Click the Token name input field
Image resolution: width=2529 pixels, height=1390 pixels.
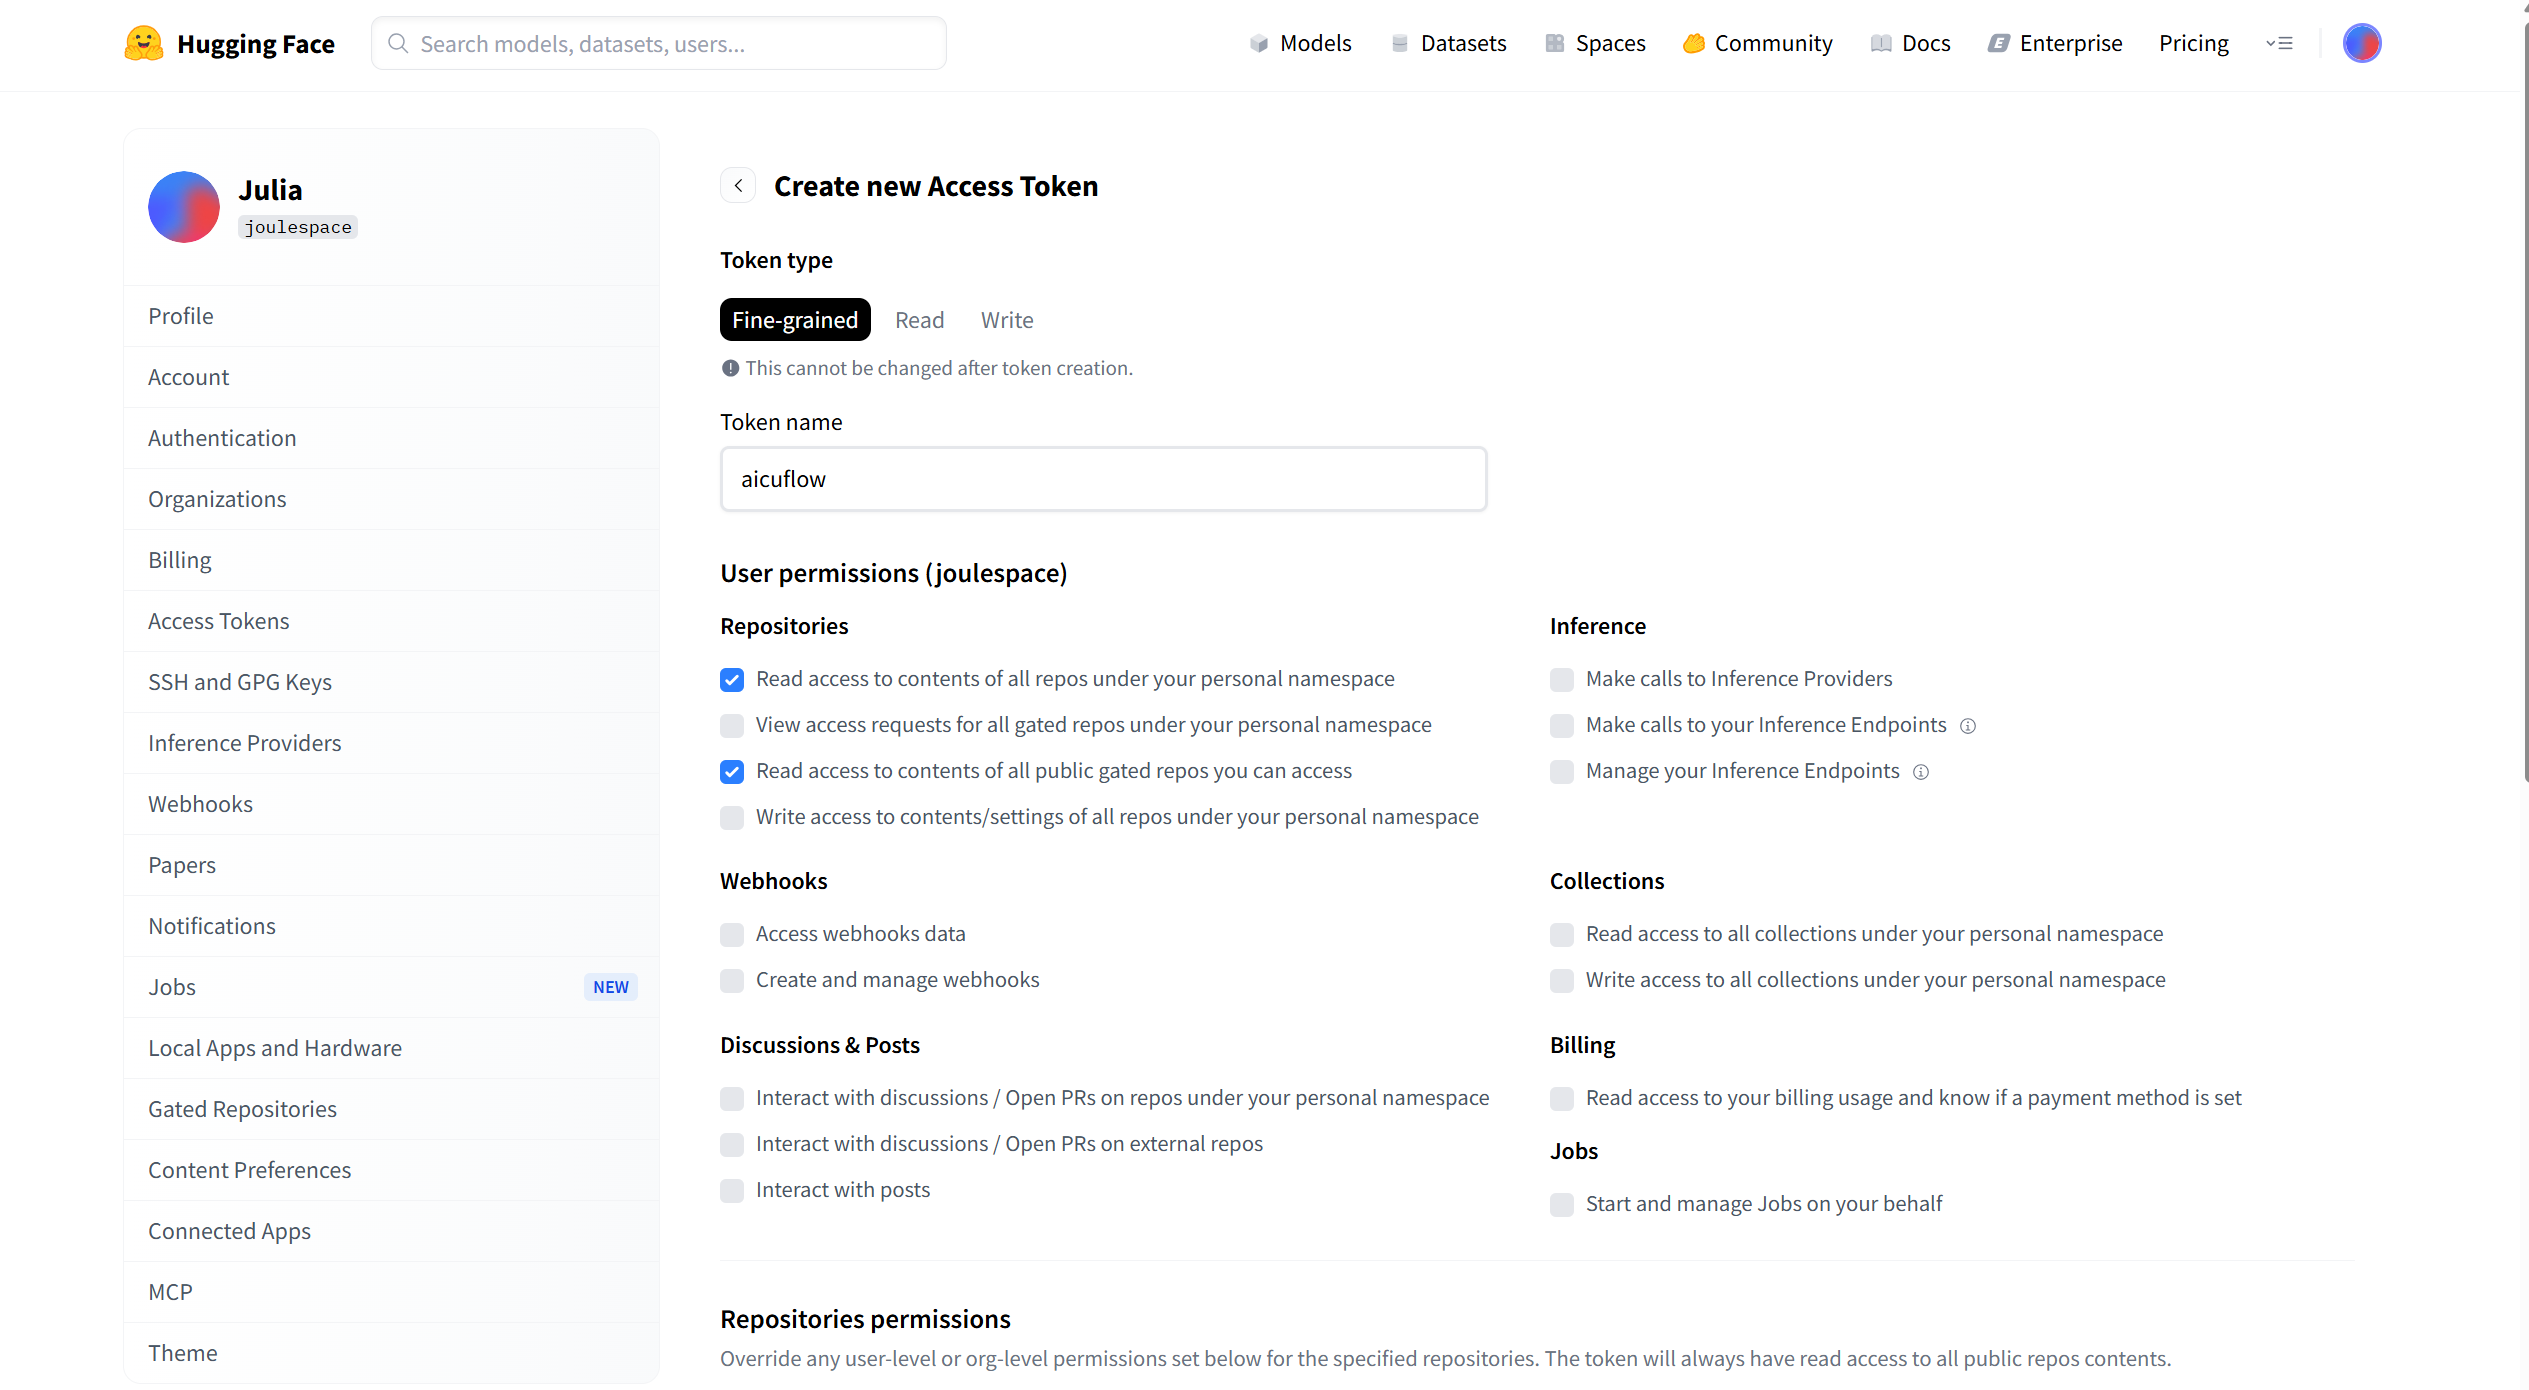(x=1103, y=479)
